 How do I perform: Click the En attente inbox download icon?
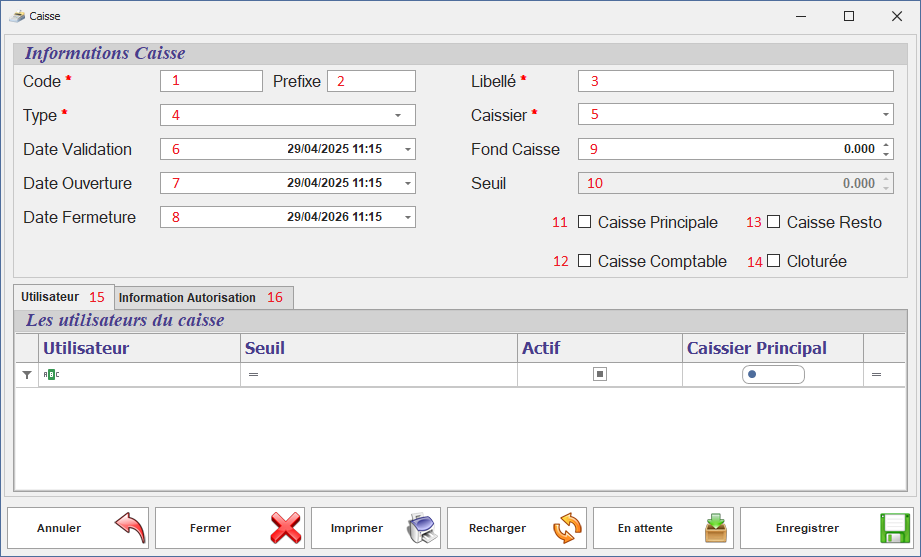pos(715,528)
